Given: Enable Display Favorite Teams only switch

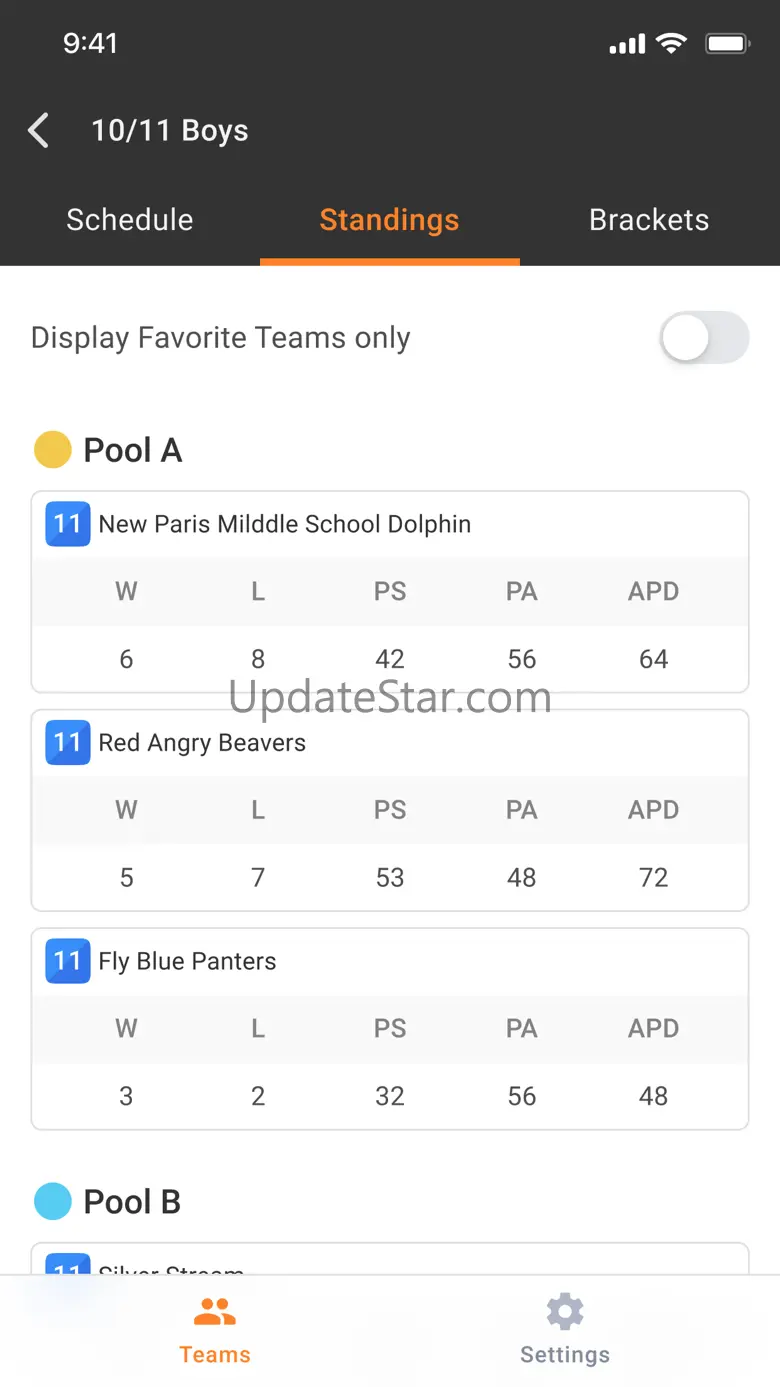Looking at the screenshot, I should 704,338.
